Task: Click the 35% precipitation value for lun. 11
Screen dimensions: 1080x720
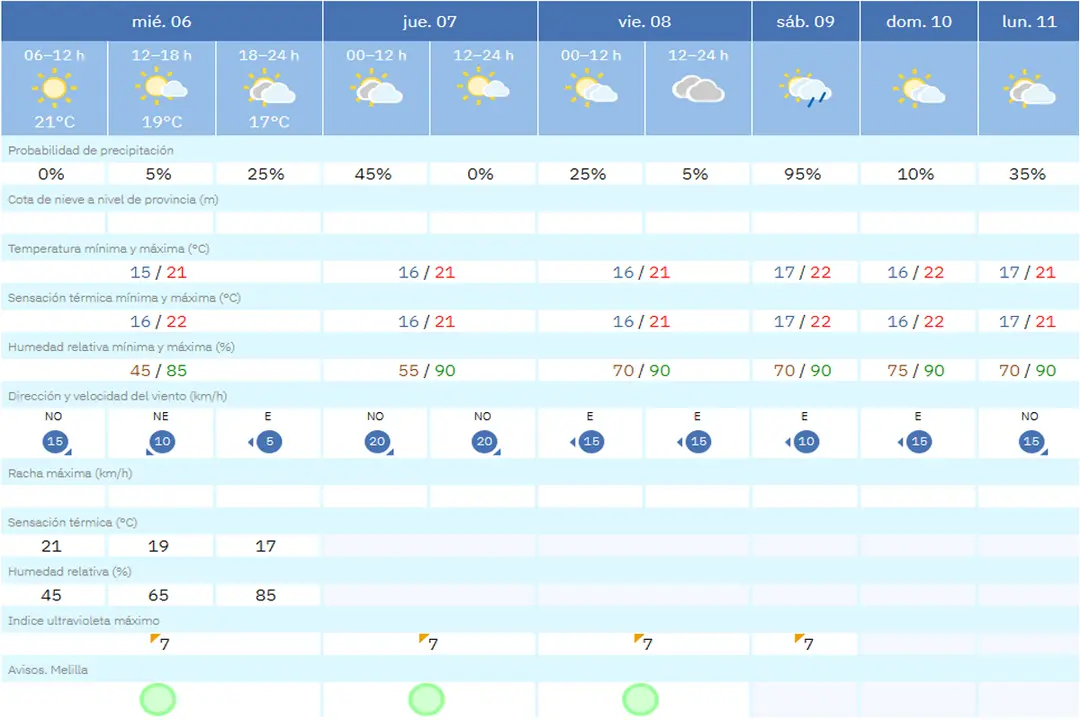Action: pos(1028,174)
